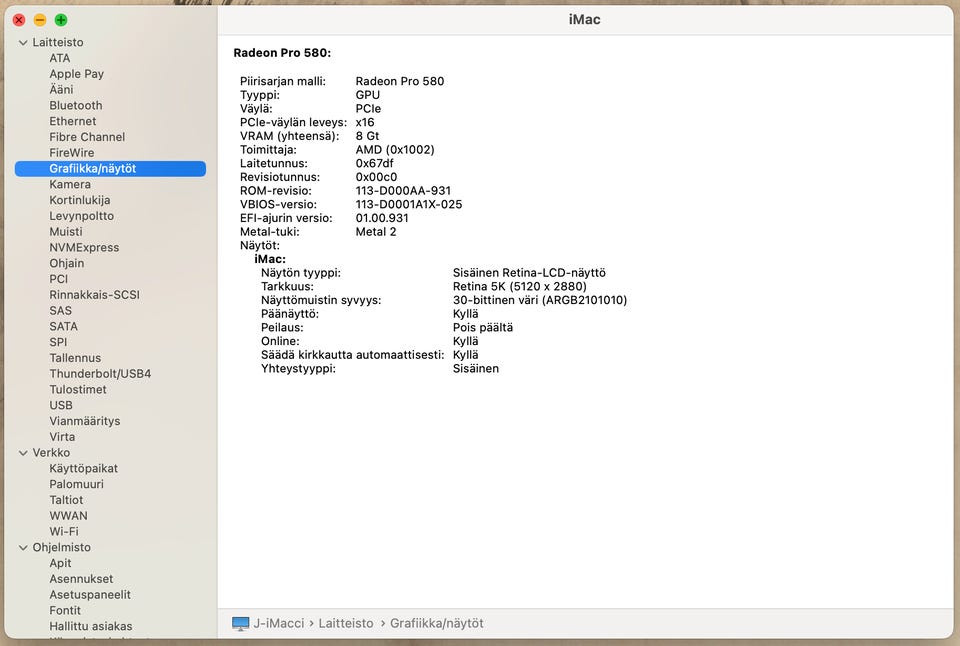Click Laitteisto in the path bar

tap(346, 623)
